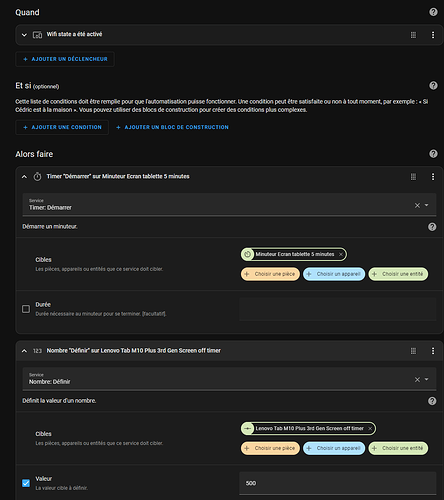Collapse the Nombre Définir action card

(x=24, y=351)
